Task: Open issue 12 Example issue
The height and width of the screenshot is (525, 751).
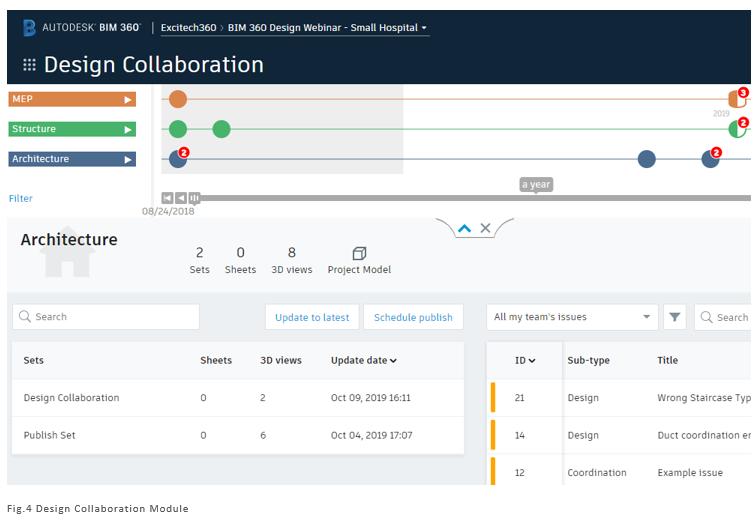Action: (620, 472)
